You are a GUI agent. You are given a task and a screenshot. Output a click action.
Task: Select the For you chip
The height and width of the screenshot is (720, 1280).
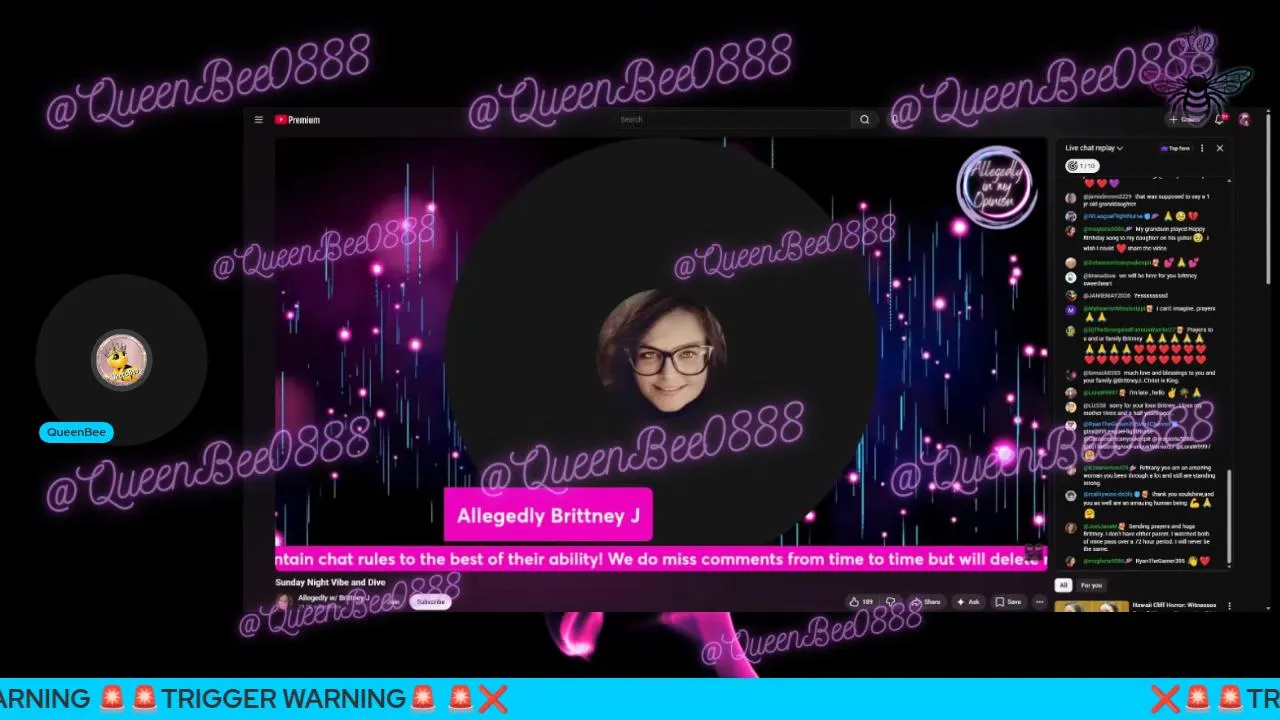[x=1091, y=585]
